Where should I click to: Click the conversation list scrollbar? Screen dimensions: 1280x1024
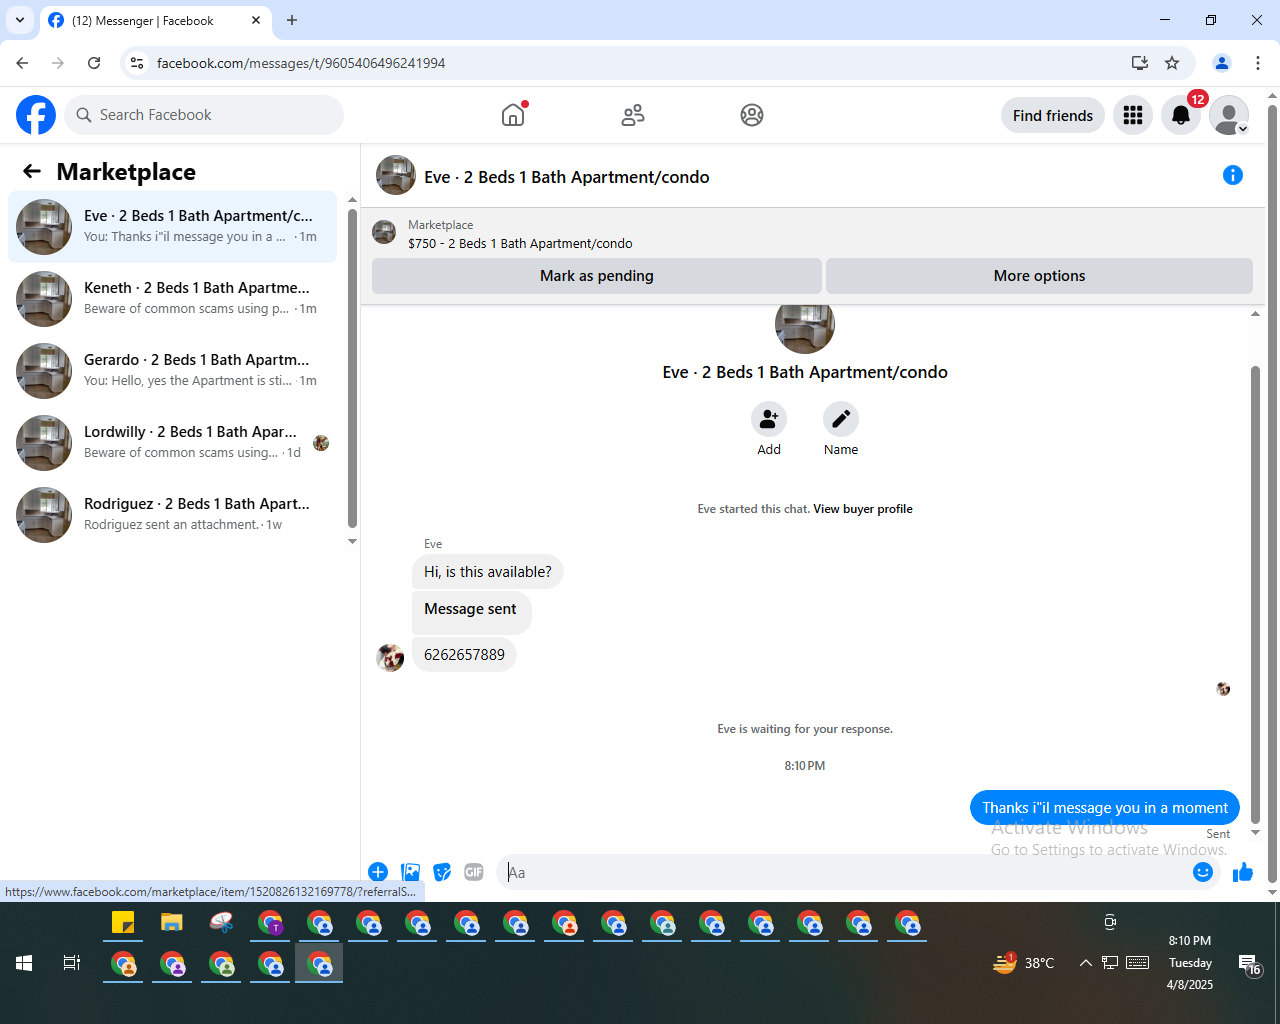pos(352,368)
